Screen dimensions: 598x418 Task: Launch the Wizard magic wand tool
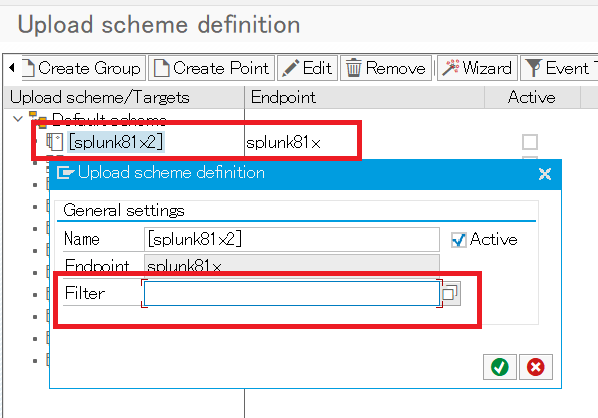click(477, 68)
